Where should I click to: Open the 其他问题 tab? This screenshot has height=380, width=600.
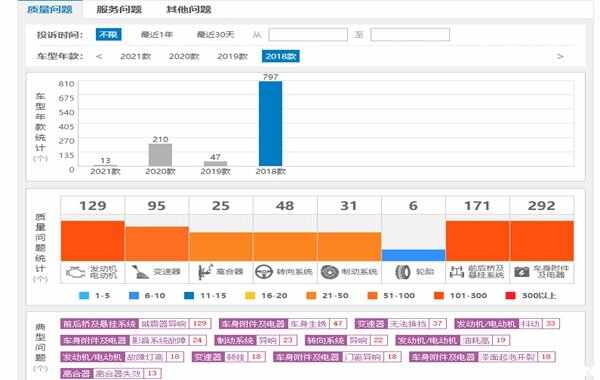[189, 9]
